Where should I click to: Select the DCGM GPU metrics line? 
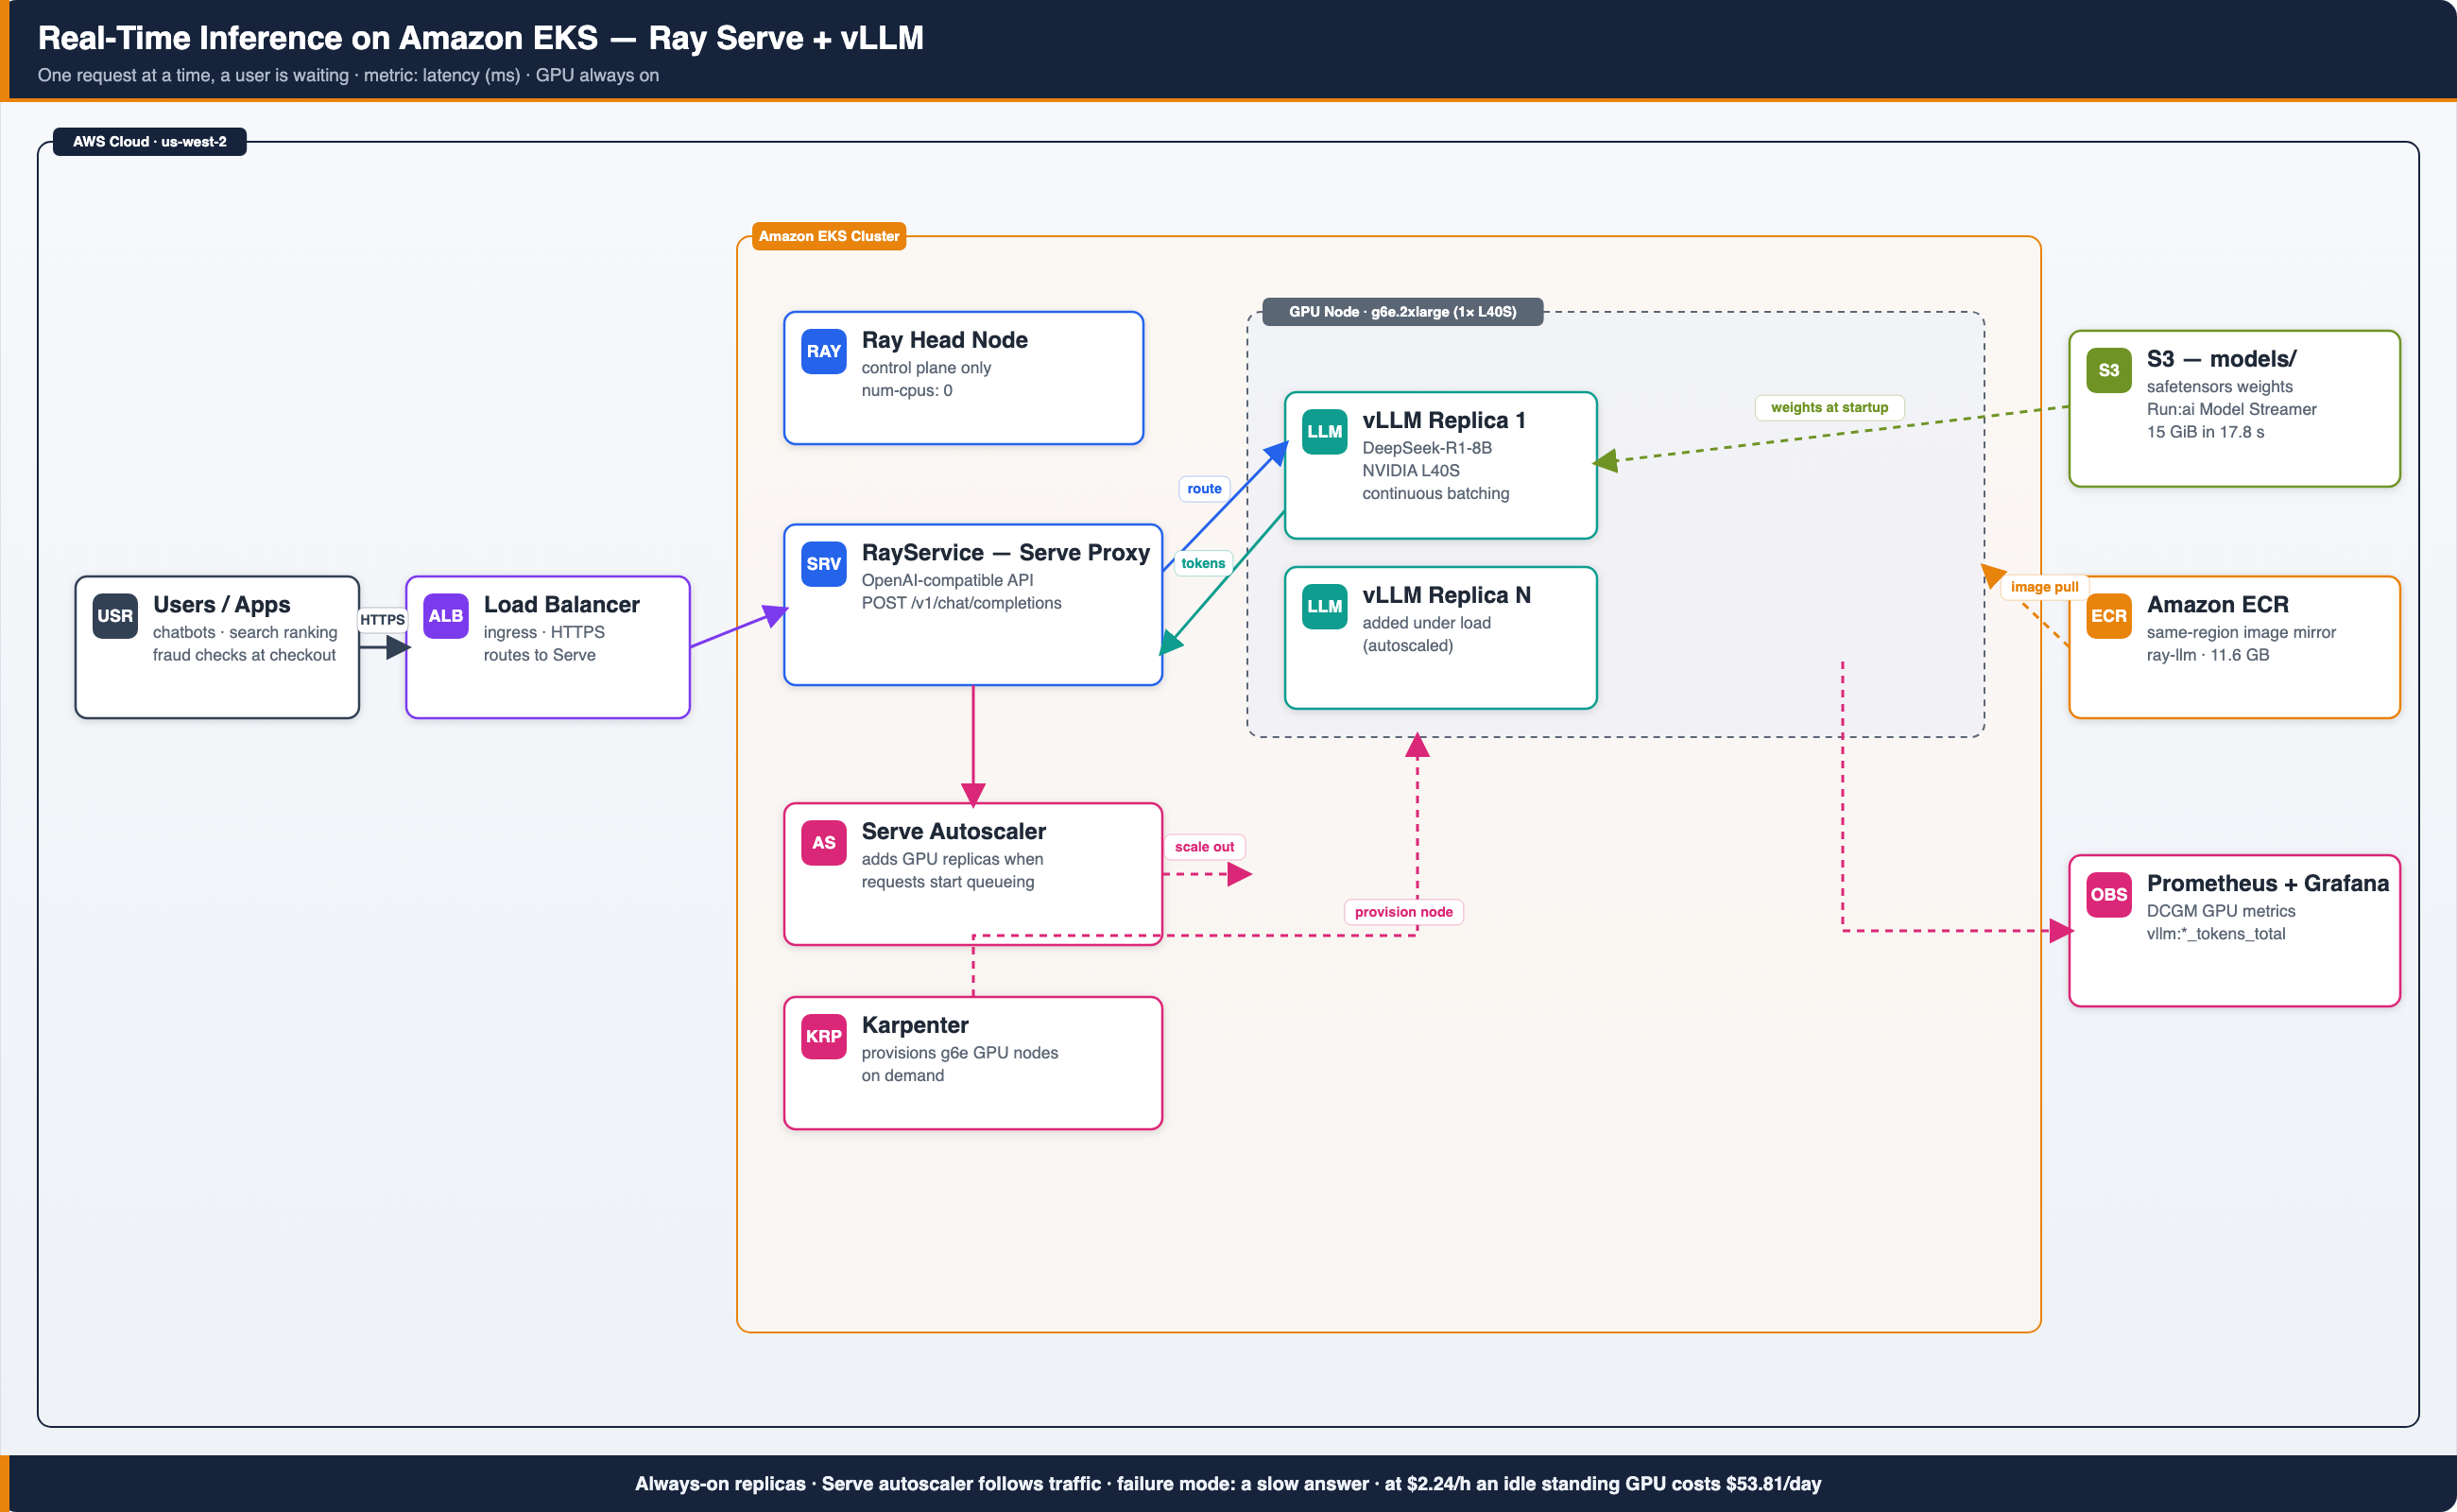point(2220,911)
